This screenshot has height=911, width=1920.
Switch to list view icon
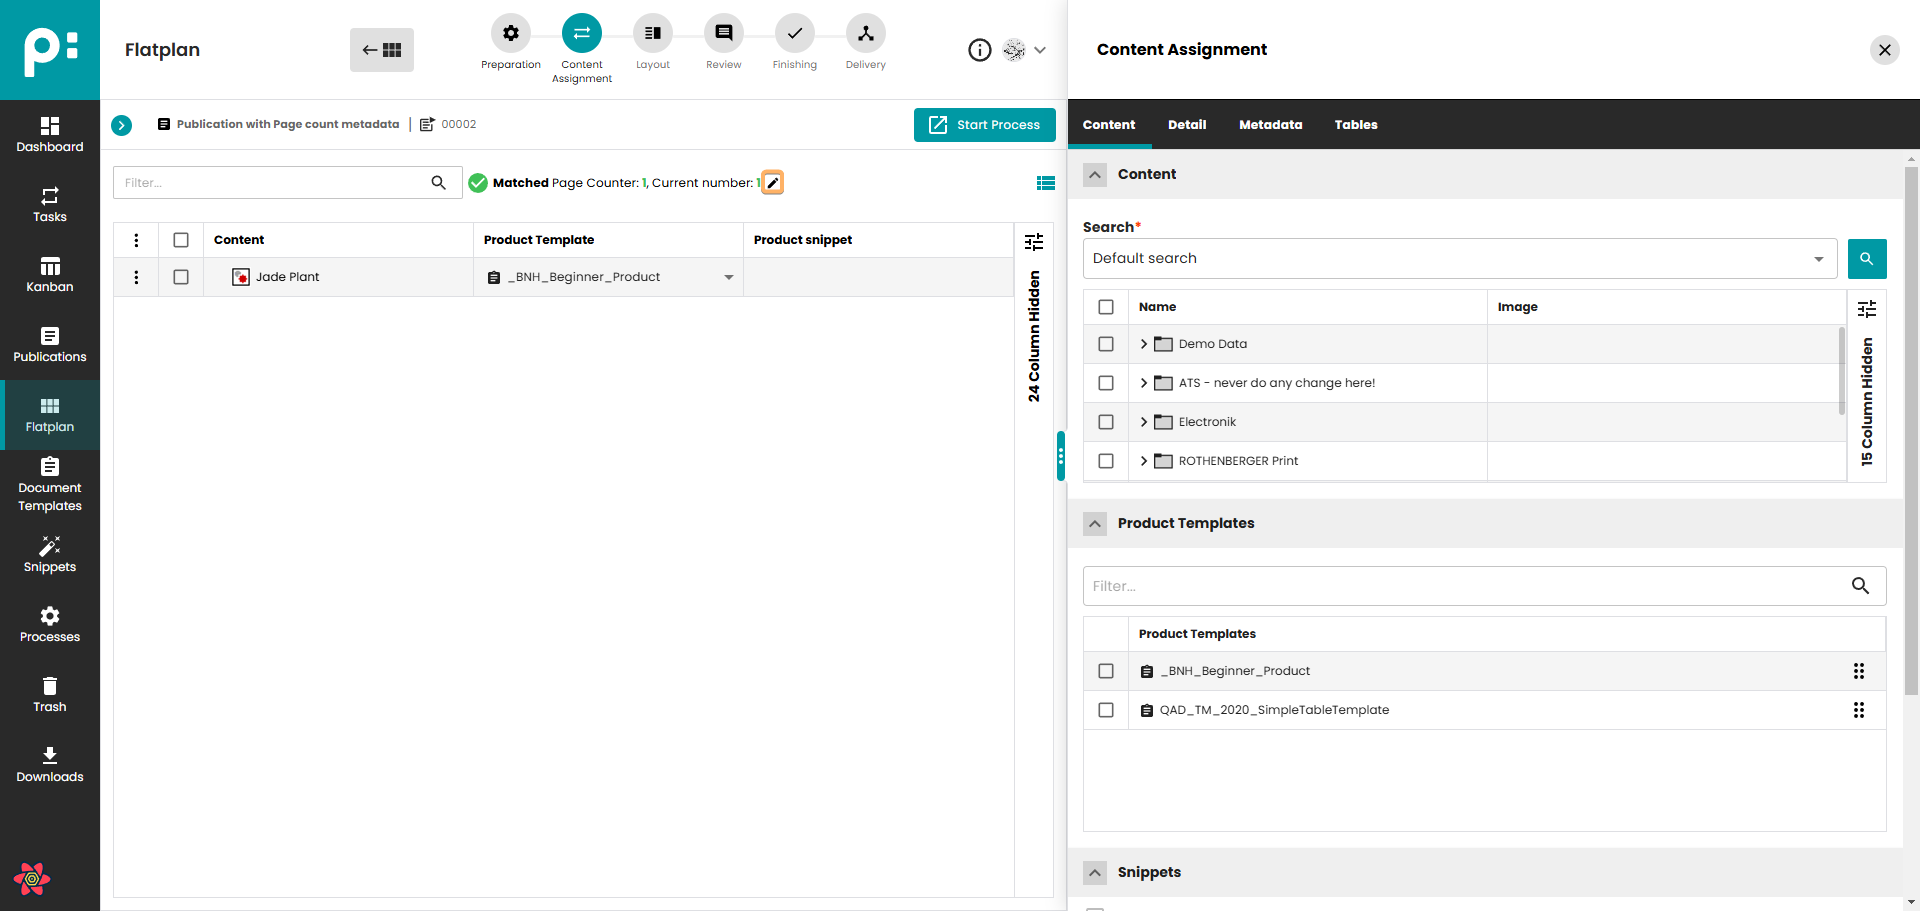(1046, 183)
